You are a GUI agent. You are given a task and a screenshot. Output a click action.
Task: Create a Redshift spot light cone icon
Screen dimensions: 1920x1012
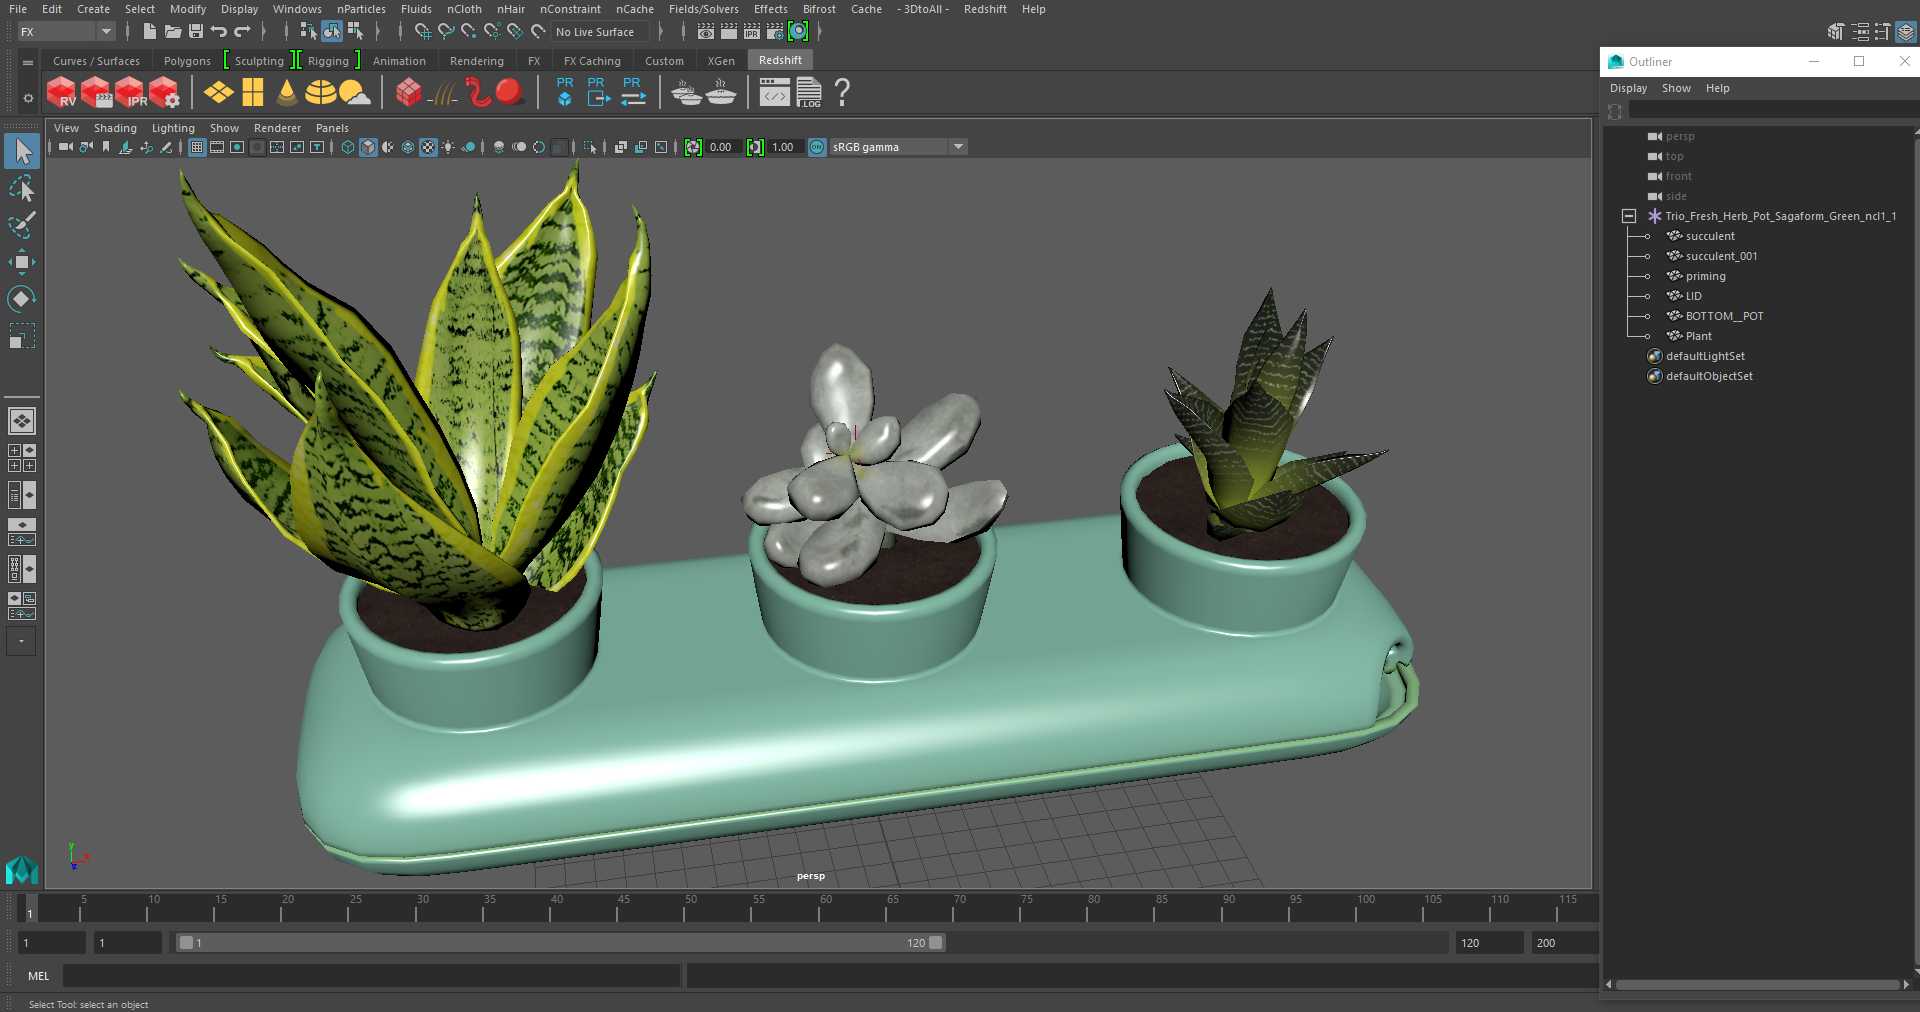coord(287,93)
